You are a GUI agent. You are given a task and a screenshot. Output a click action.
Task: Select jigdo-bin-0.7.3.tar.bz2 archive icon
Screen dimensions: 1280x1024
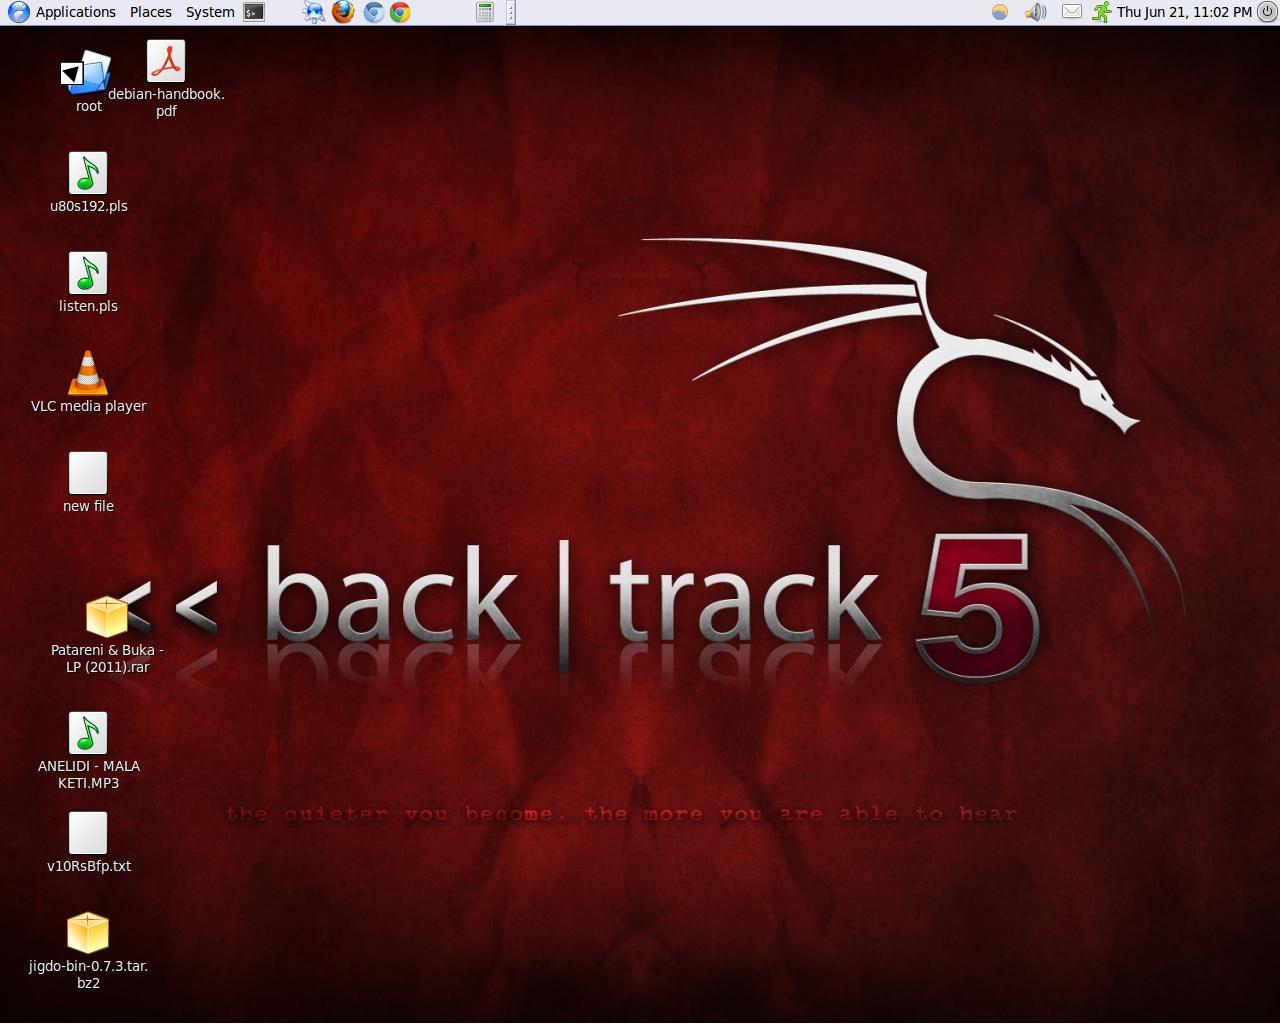coord(88,933)
